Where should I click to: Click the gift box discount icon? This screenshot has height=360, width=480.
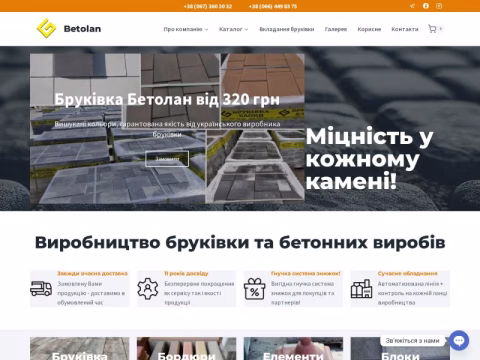click(254, 289)
